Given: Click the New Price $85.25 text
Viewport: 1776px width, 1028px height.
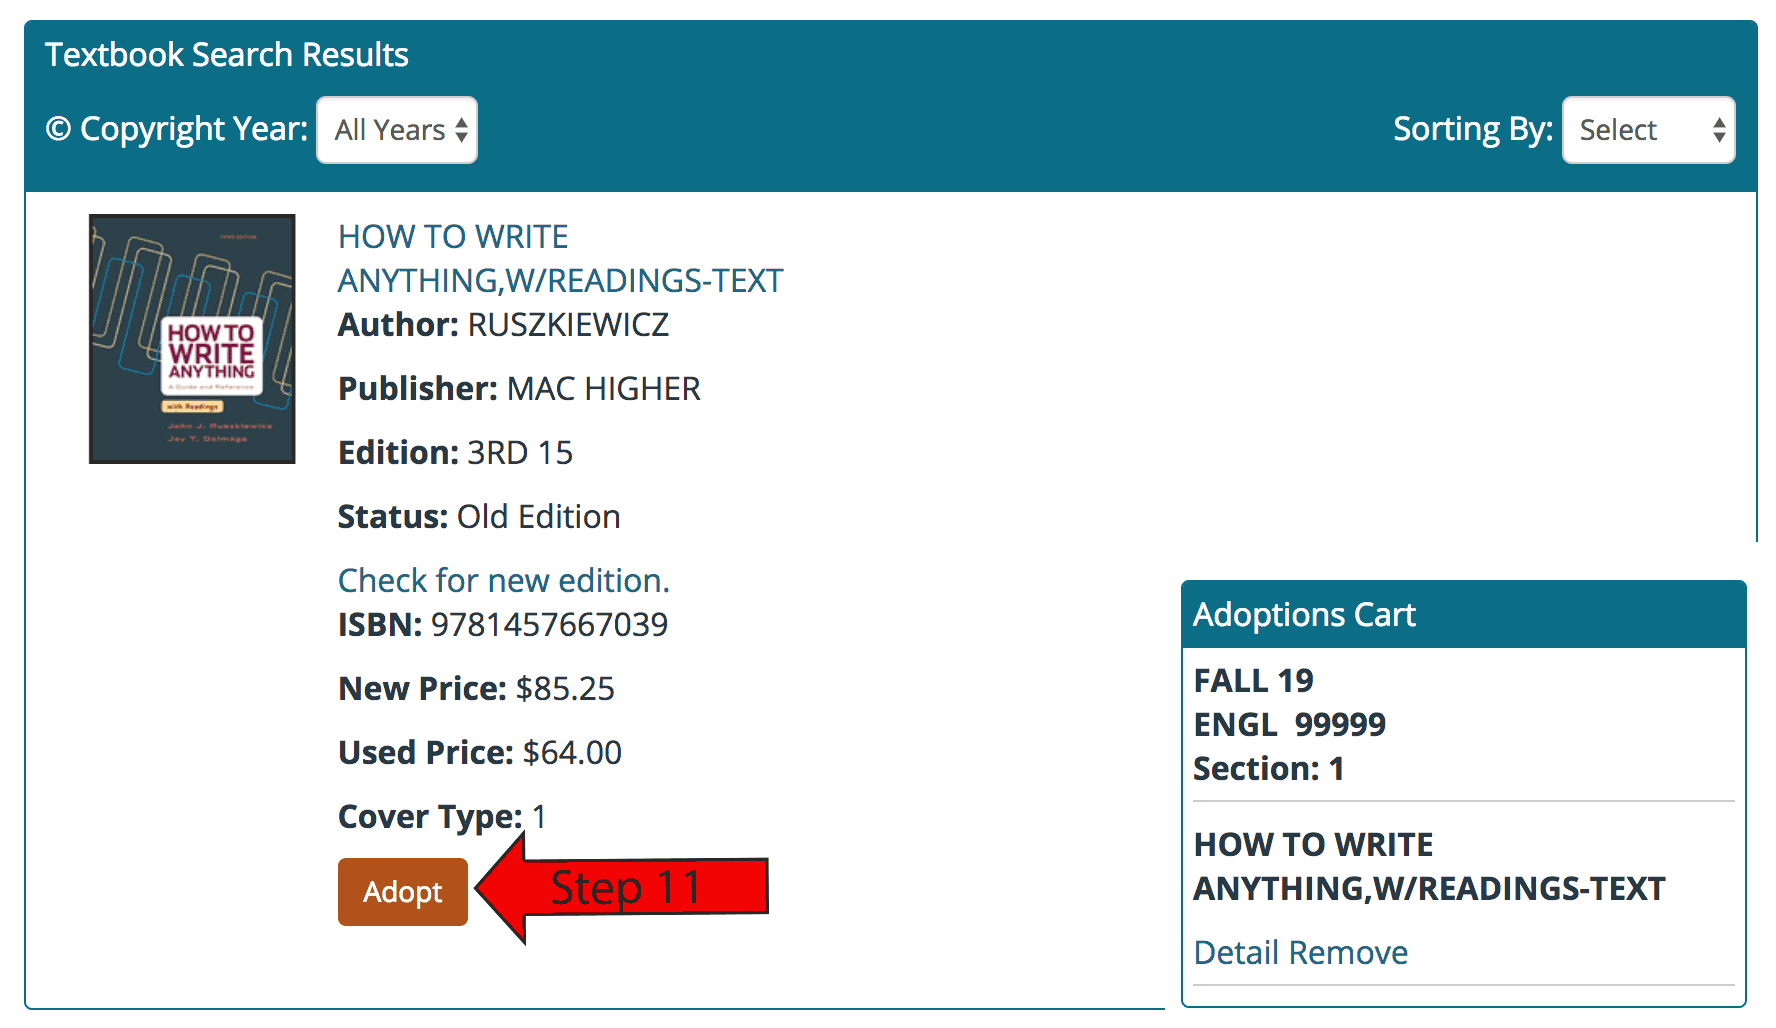Looking at the screenshot, I should point(477,688).
